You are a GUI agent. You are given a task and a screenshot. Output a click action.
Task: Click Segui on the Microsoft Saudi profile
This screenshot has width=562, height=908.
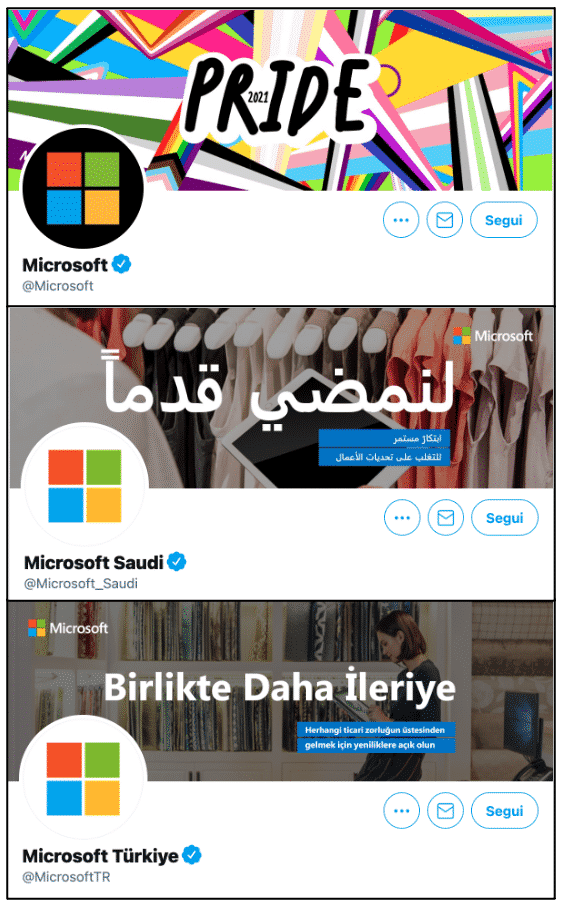click(505, 518)
